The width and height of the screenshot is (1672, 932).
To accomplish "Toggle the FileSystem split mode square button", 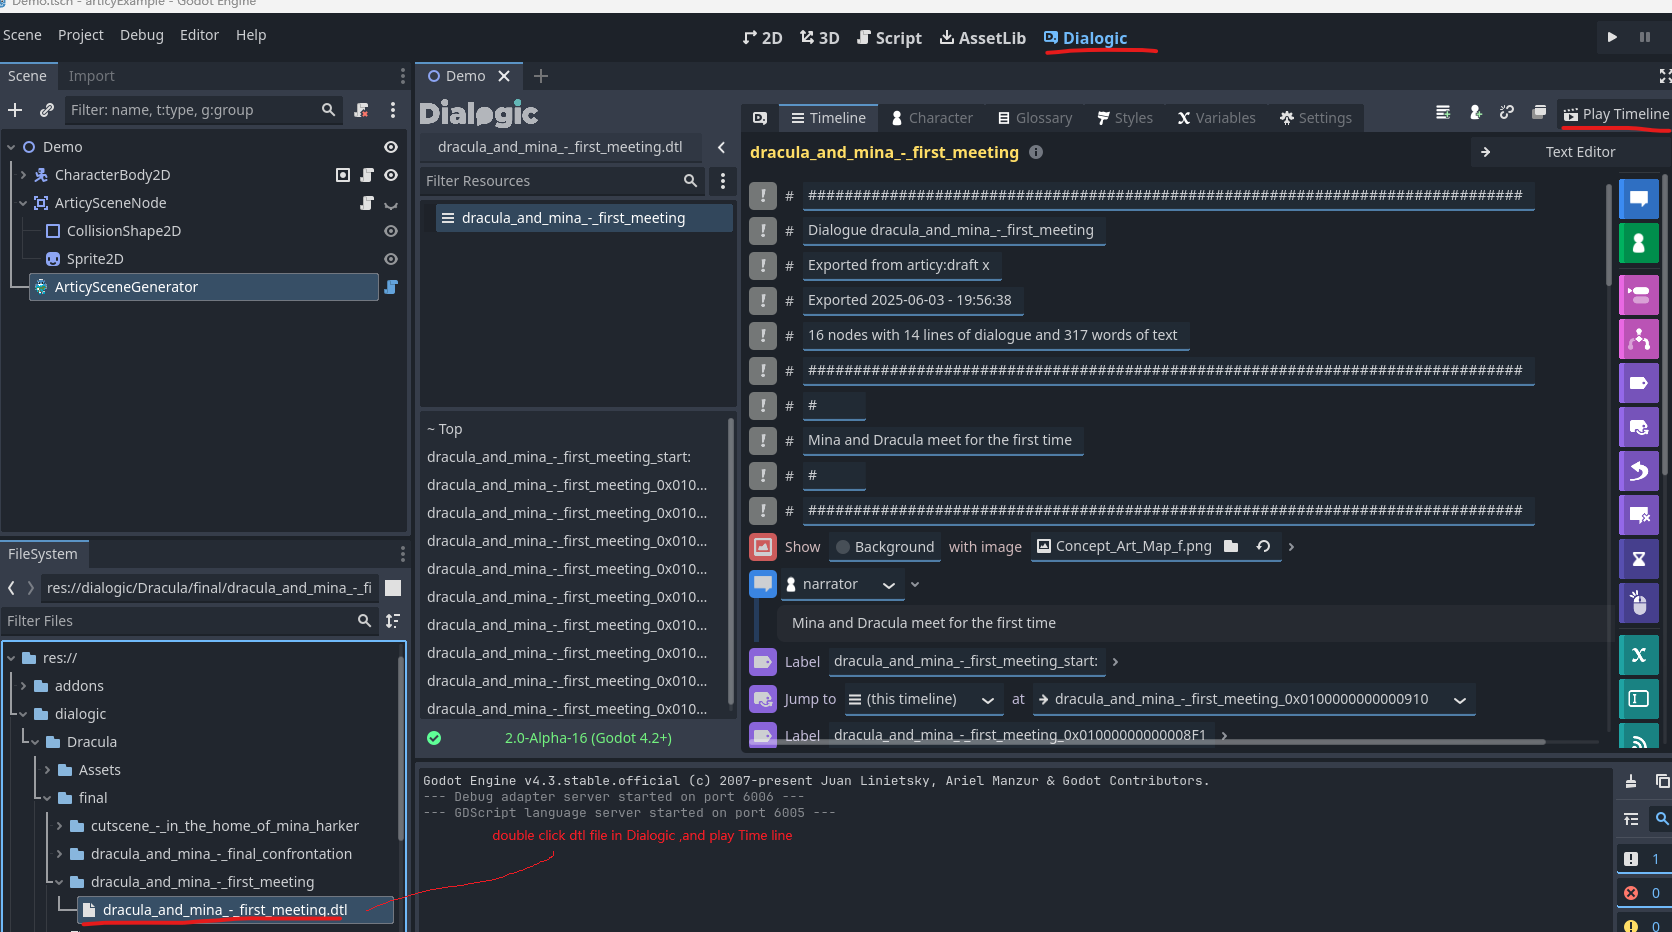I will tap(393, 588).
